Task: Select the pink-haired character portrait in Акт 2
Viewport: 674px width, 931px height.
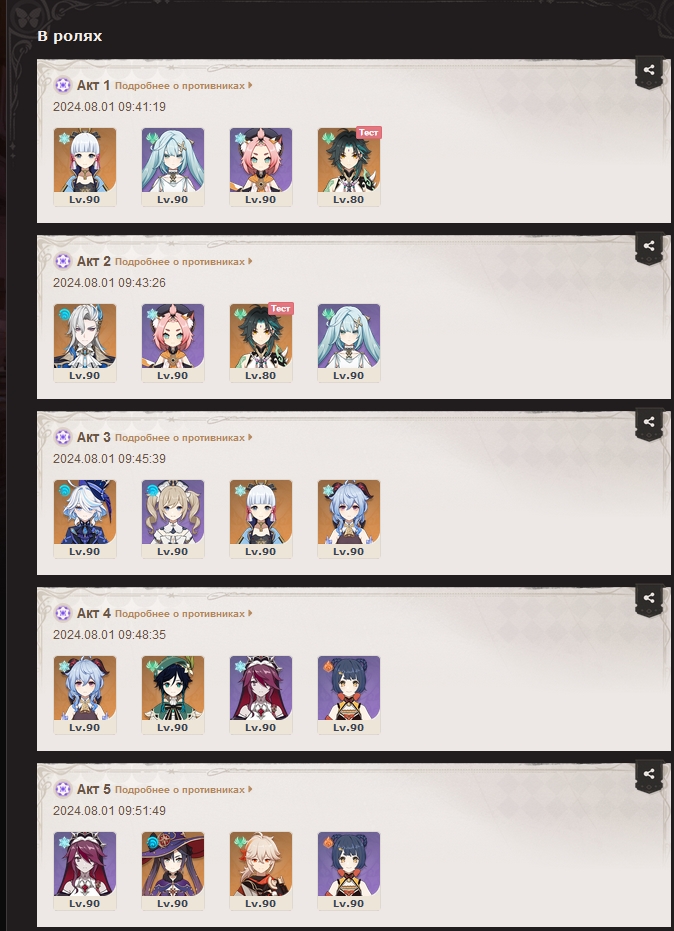Action: (x=173, y=343)
